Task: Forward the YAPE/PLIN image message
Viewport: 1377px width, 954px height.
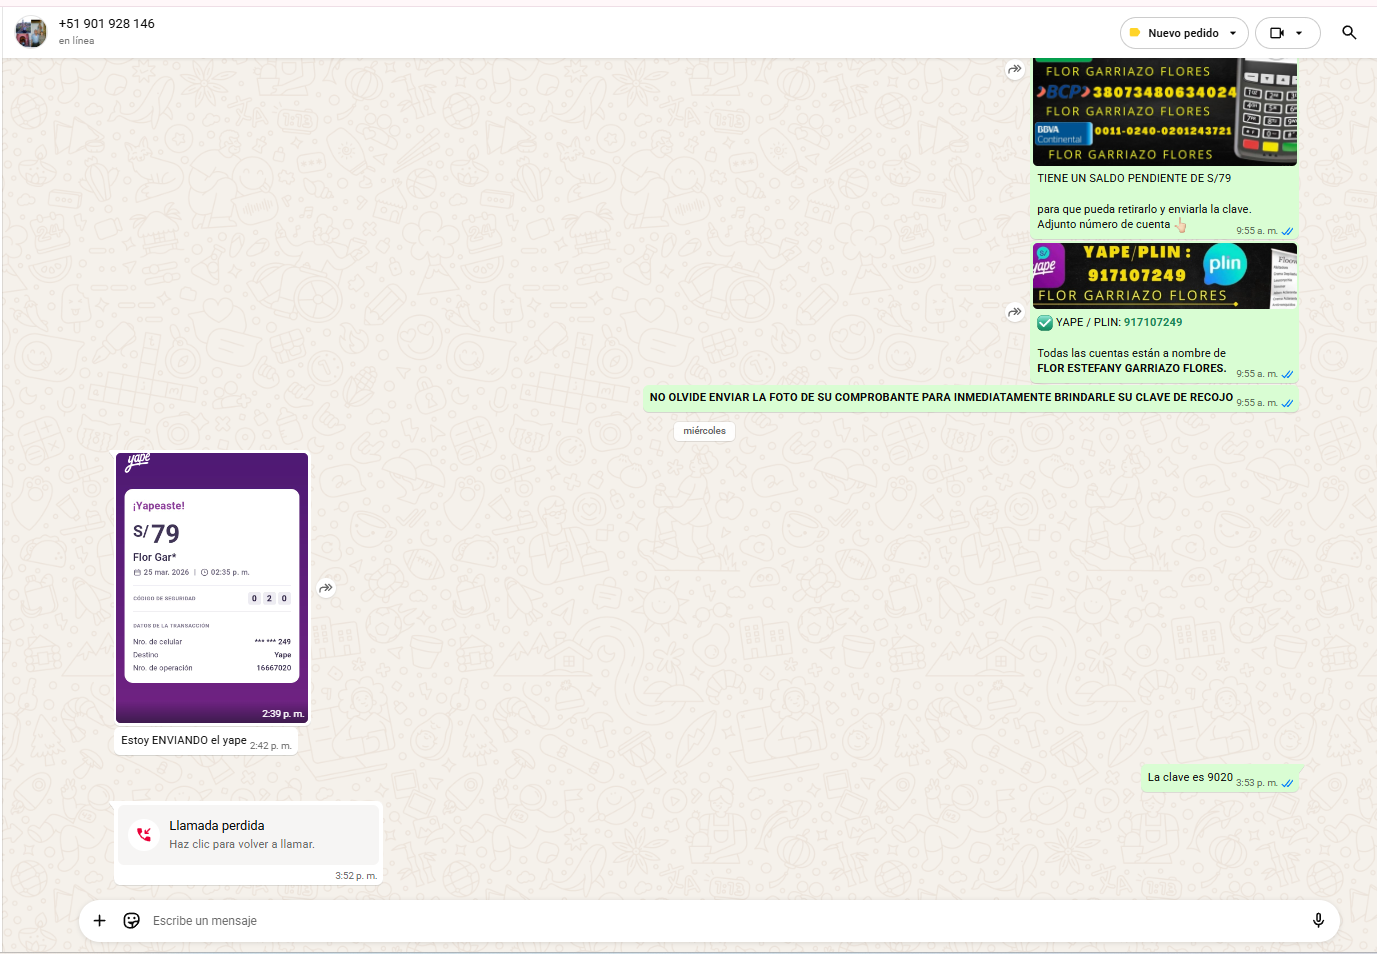Action: click(1014, 312)
